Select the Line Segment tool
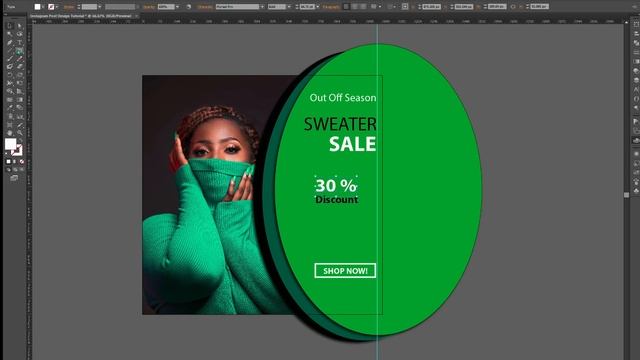 pyautogui.click(x=9, y=51)
